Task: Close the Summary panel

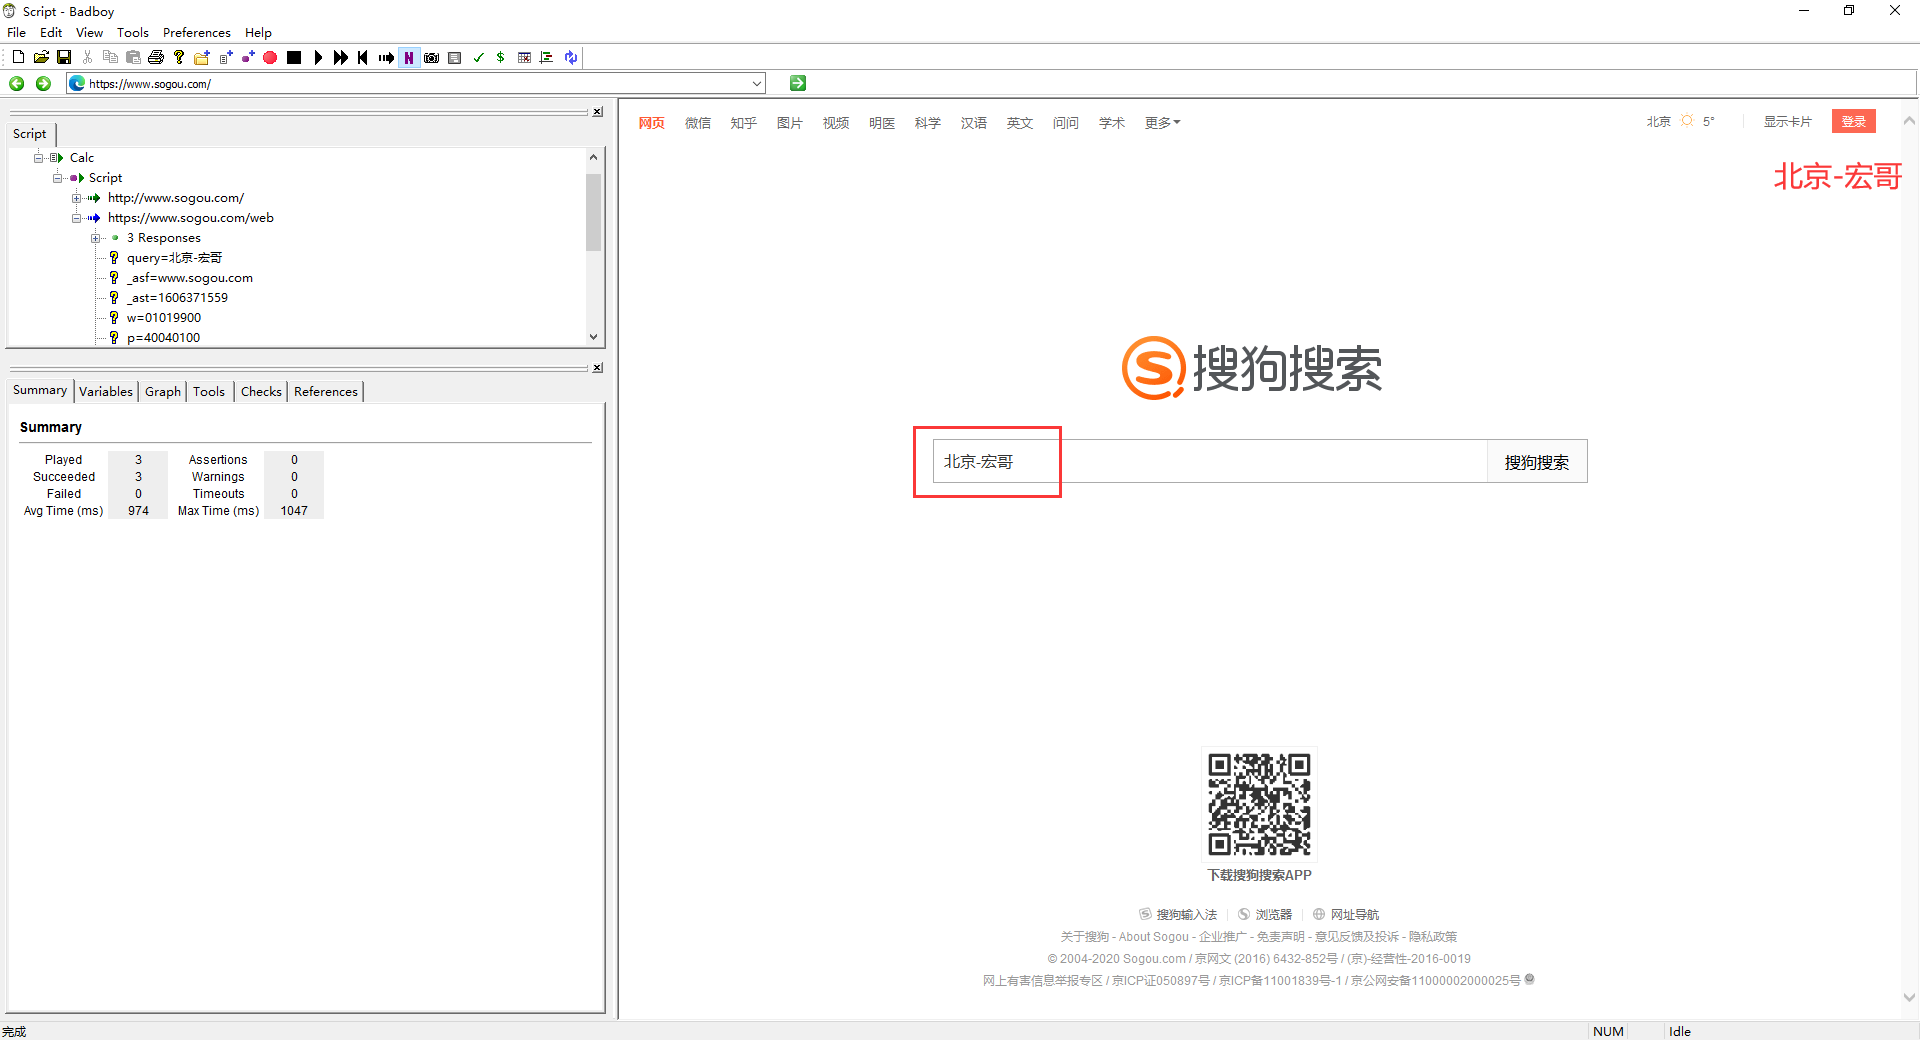Action: [597, 368]
